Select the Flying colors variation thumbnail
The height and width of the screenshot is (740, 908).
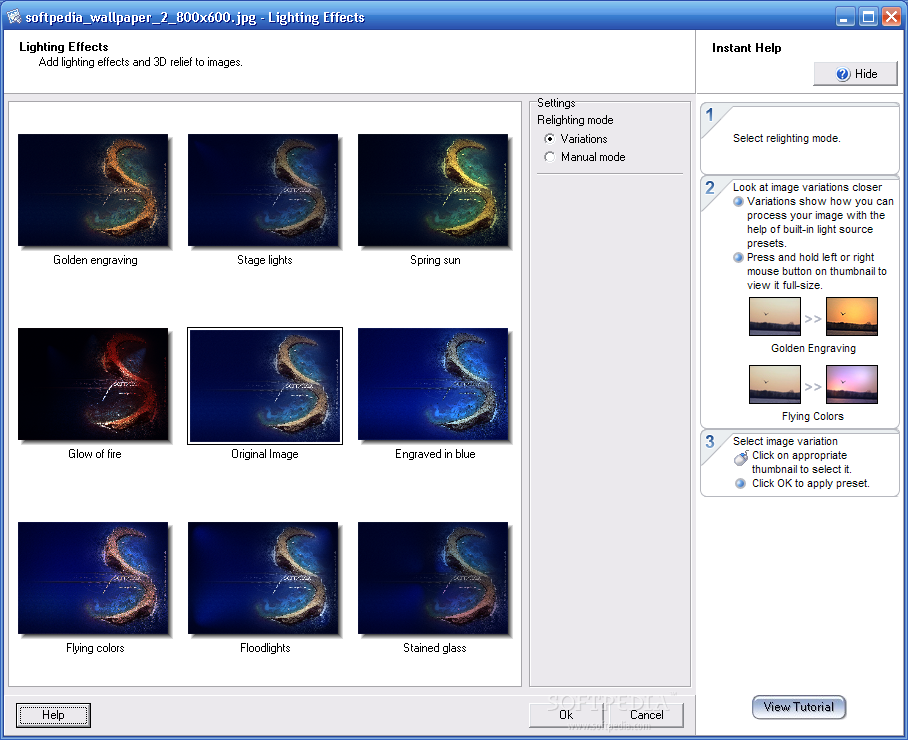[93, 578]
